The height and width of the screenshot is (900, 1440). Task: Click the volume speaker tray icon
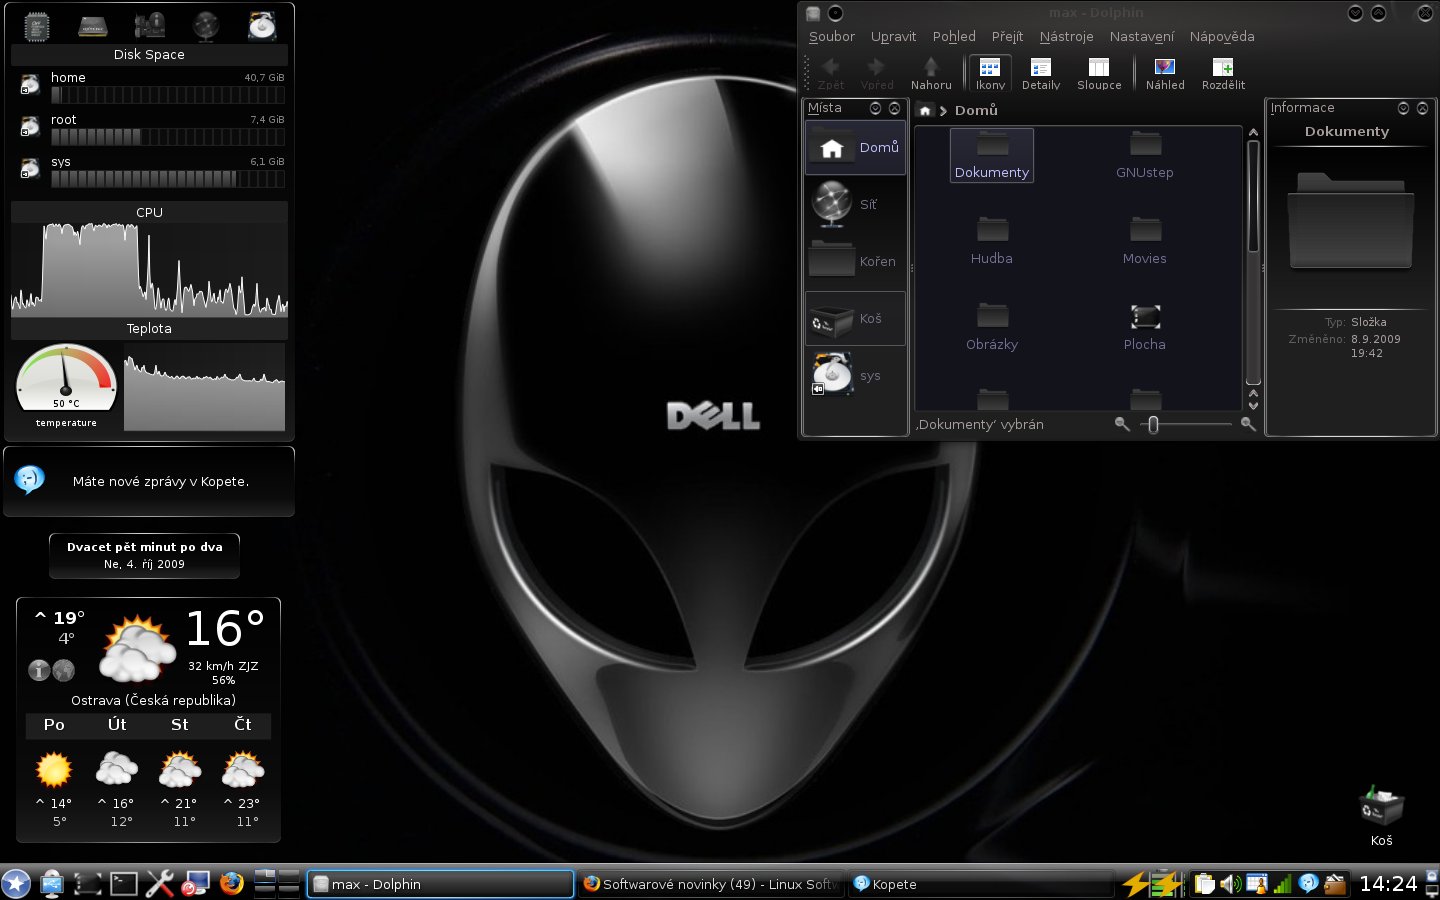point(1231,884)
